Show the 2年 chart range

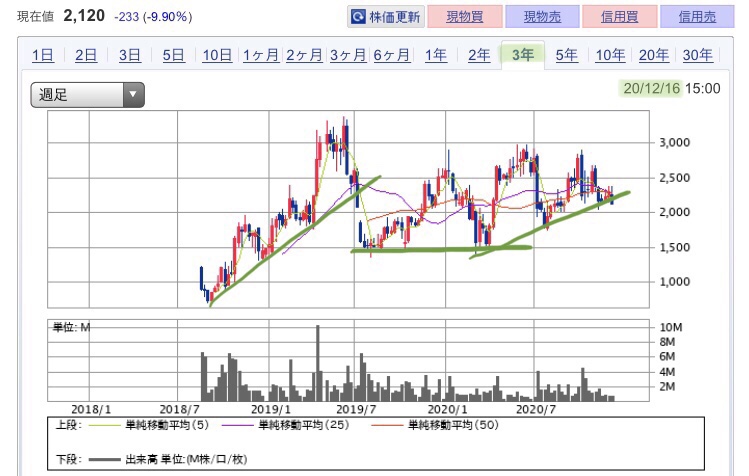(479, 55)
